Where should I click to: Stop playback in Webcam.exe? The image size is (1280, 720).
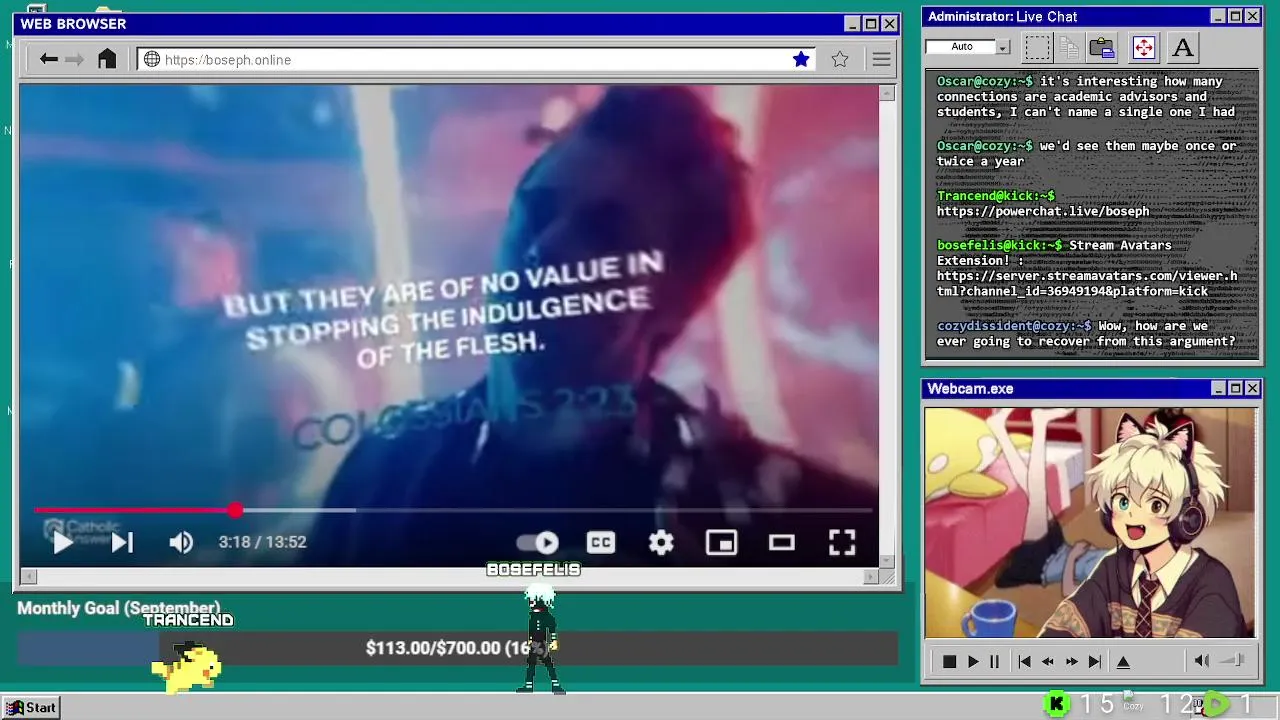point(949,662)
